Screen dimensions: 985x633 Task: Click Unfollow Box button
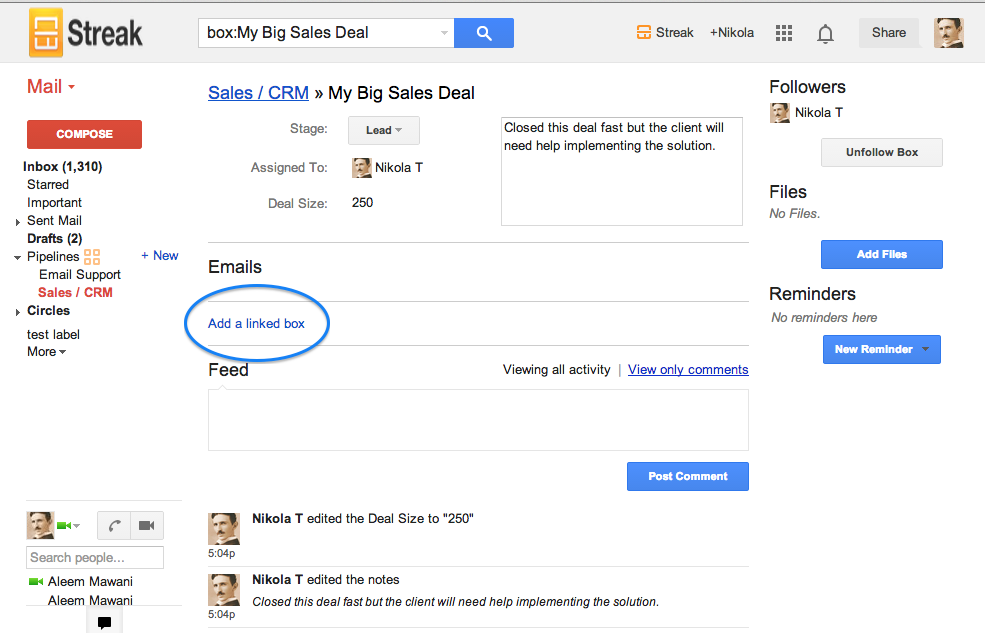pyautogui.click(x=881, y=153)
